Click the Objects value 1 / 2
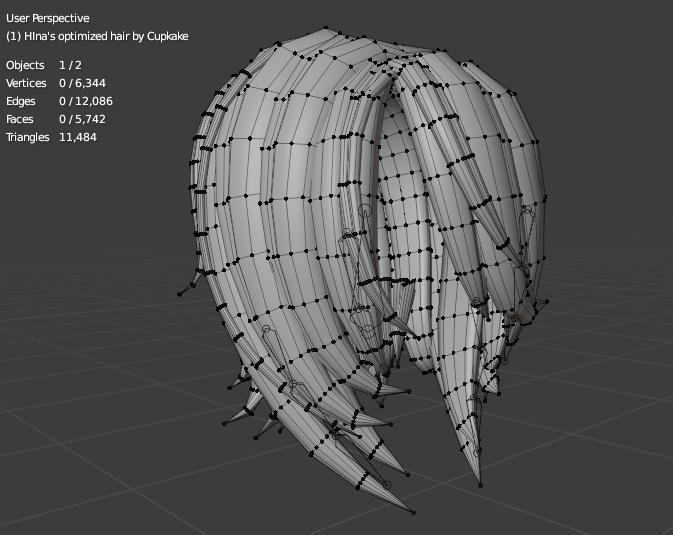Viewport: 673px width, 535px height. click(72, 65)
